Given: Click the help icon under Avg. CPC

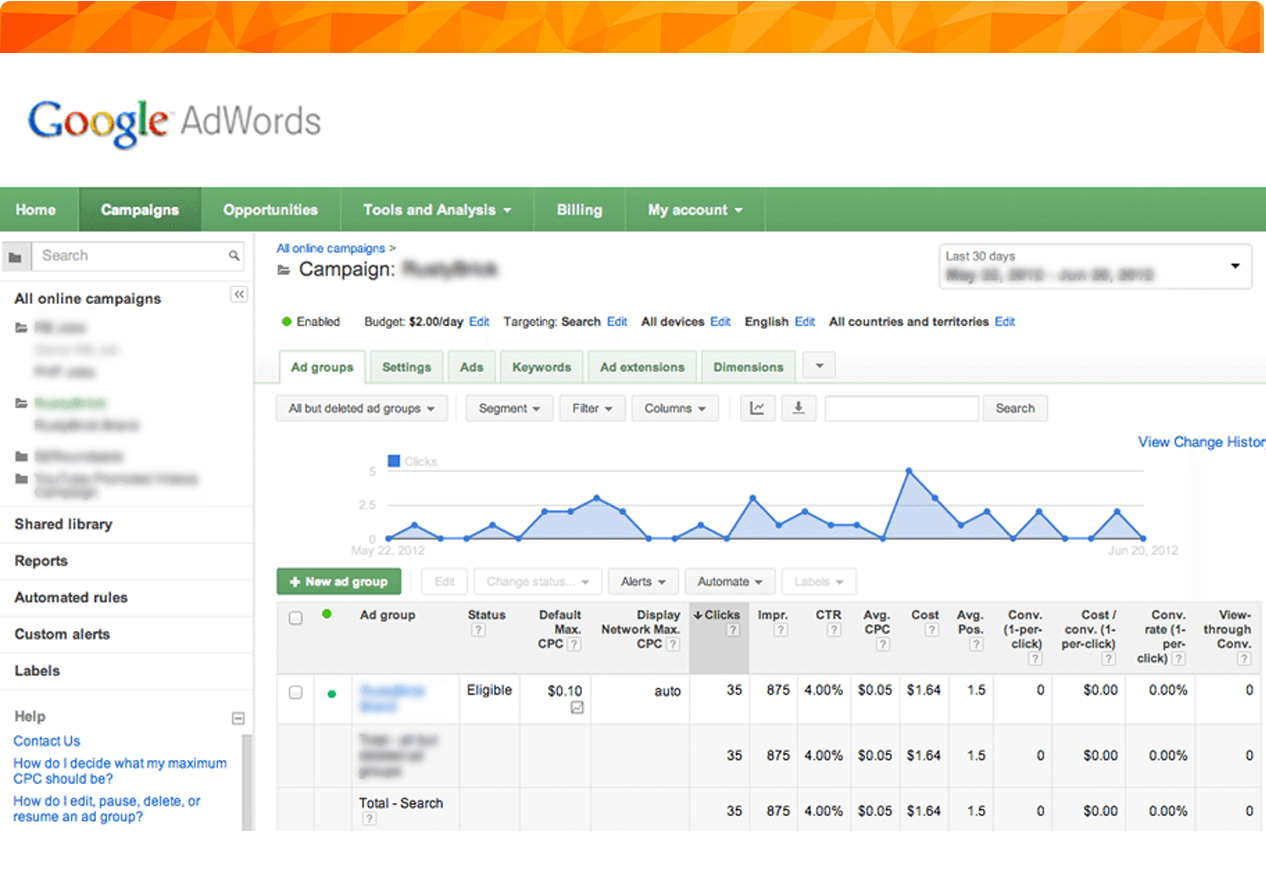Looking at the screenshot, I should click(x=883, y=645).
